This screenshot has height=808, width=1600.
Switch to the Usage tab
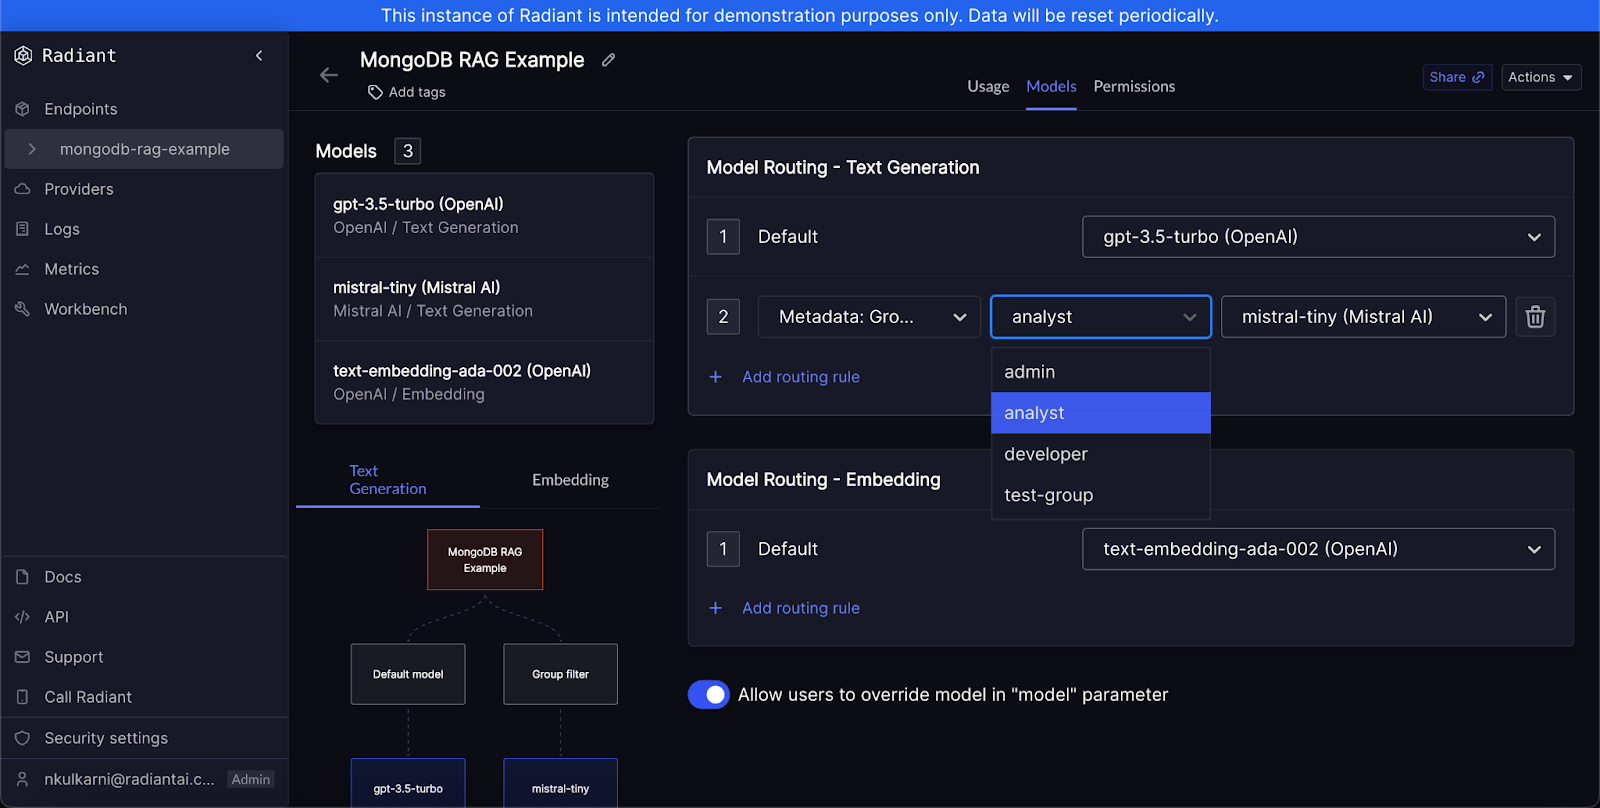point(988,87)
